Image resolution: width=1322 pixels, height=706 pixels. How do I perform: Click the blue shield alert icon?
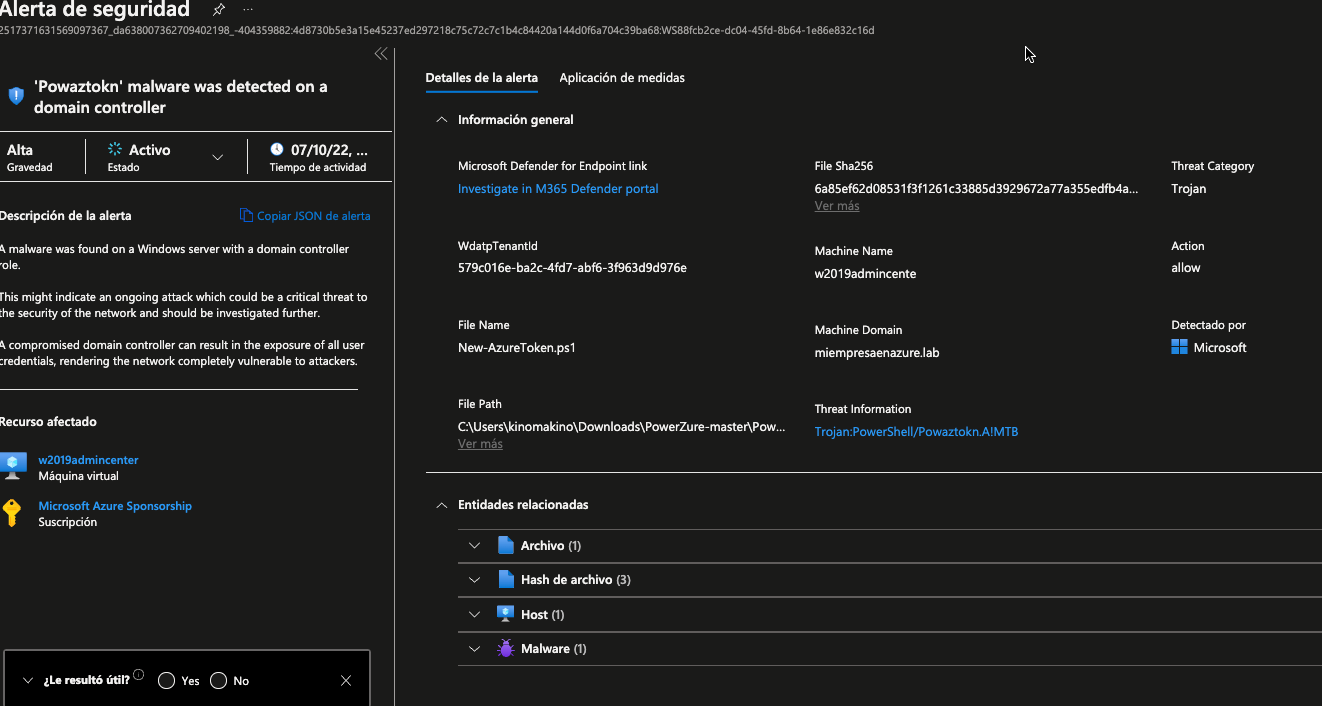point(16,96)
